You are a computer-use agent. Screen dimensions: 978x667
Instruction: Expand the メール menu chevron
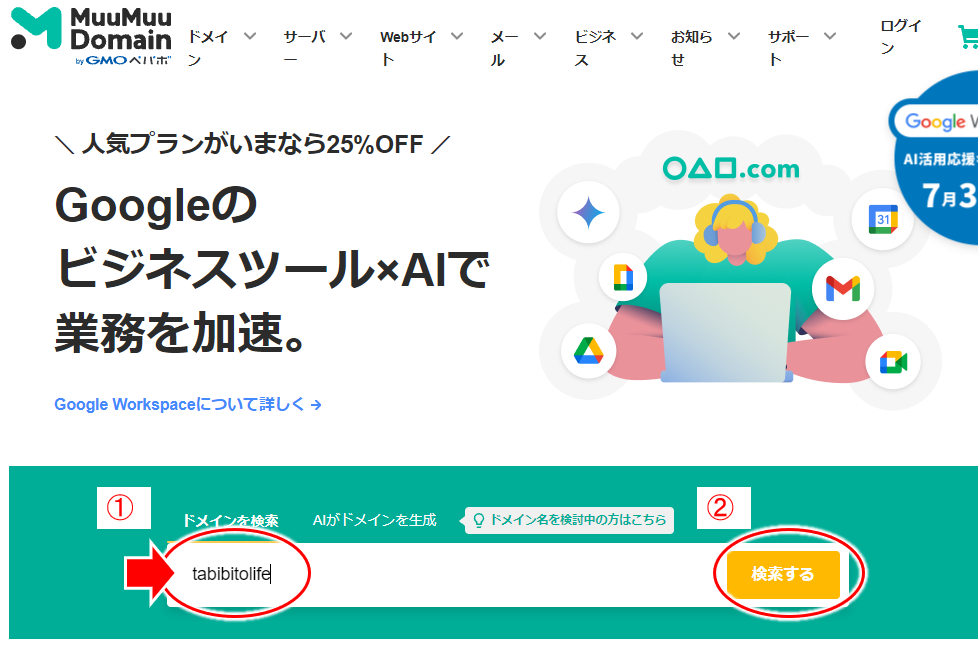[x=540, y=36]
